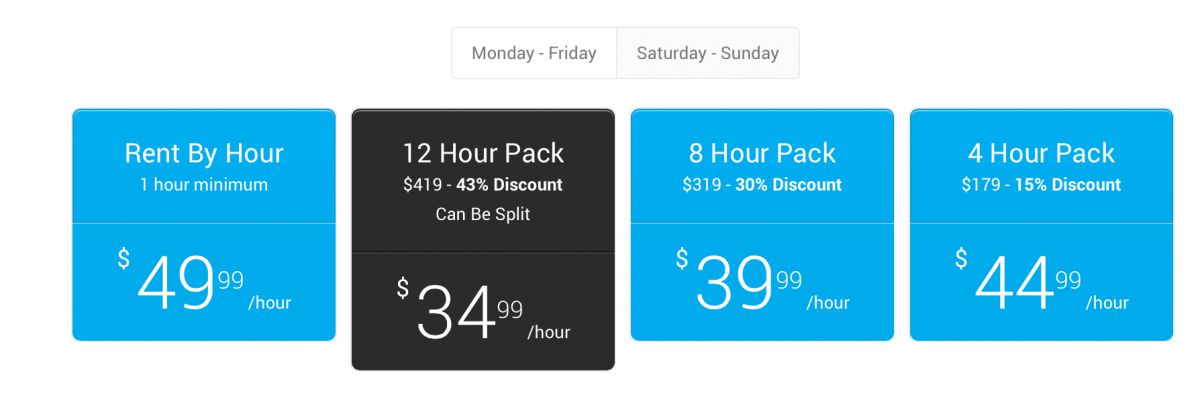The image size is (1200, 420).
Task: Click the 15% Discount label
Action: point(1067,185)
